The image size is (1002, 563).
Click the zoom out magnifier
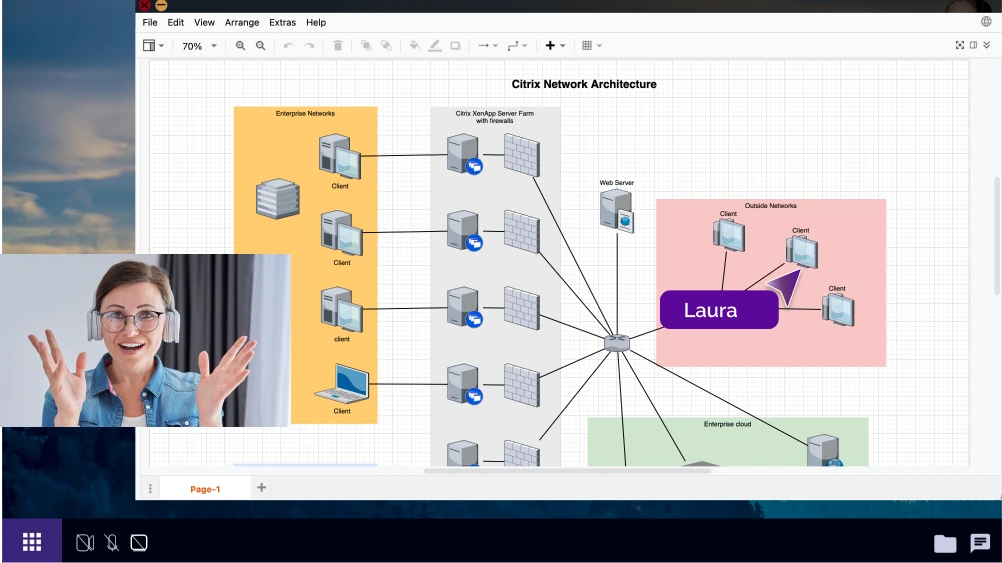[261, 45]
